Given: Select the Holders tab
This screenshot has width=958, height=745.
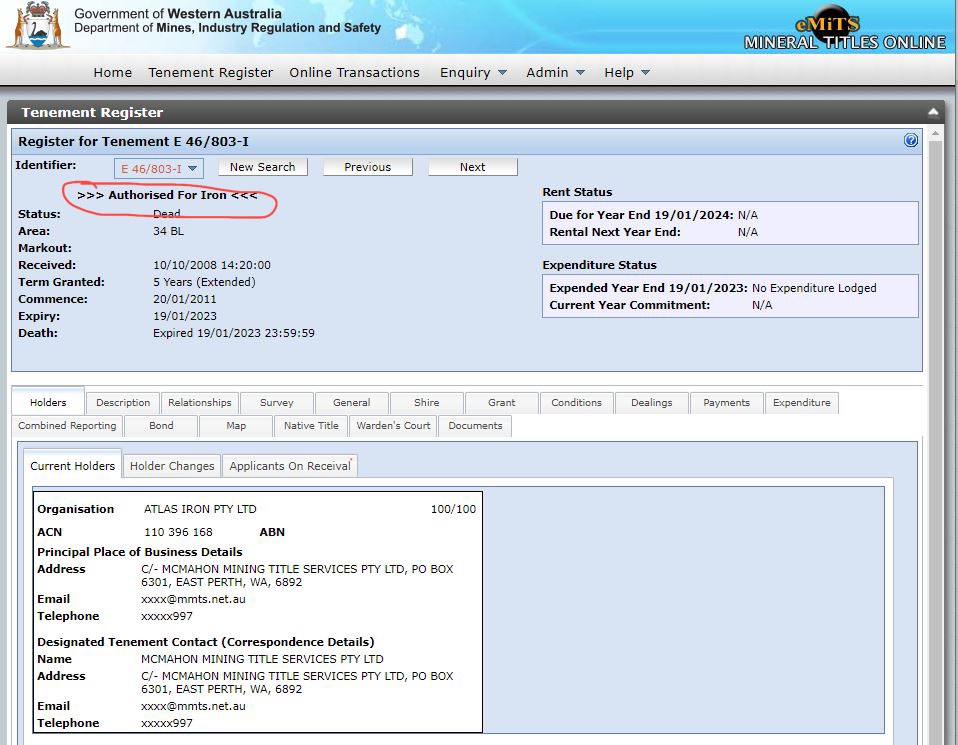Looking at the screenshot, I should pyautogui.click(x=48, y=402).
